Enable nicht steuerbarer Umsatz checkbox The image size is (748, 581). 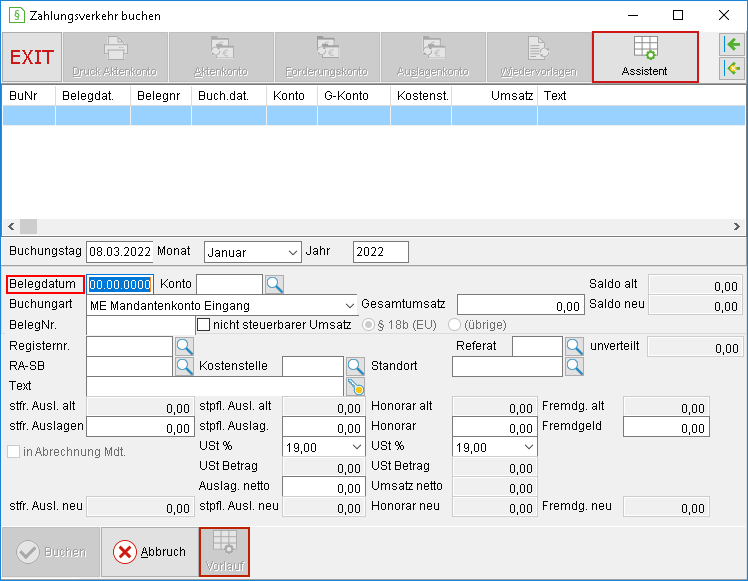tap(204, 325)
